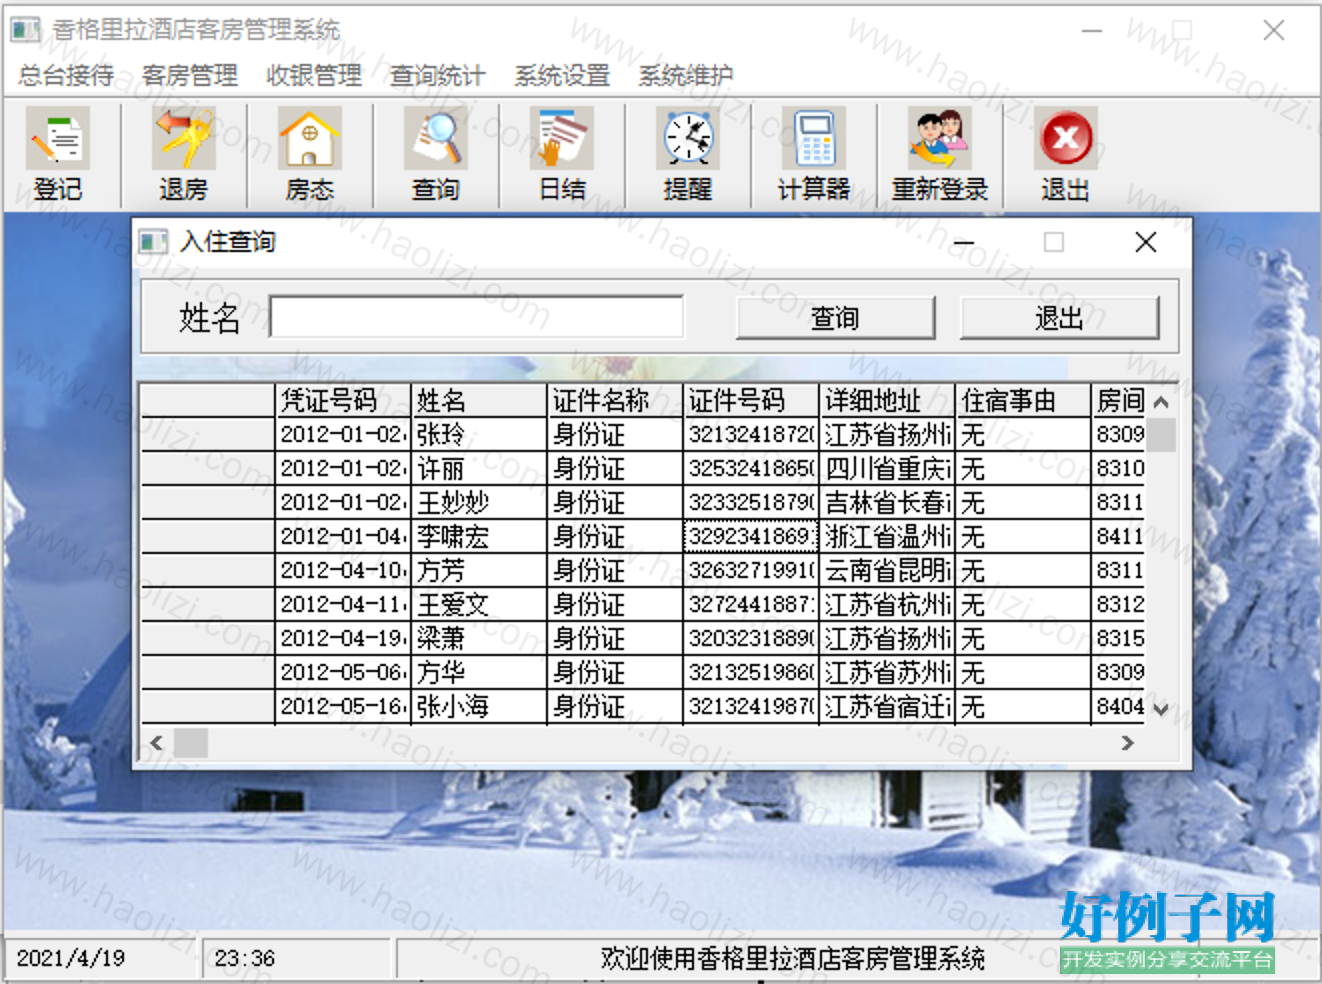Select guest name 方芳 cell
The height and width of the screenshot is (984, 1322).
click(479, 571)
